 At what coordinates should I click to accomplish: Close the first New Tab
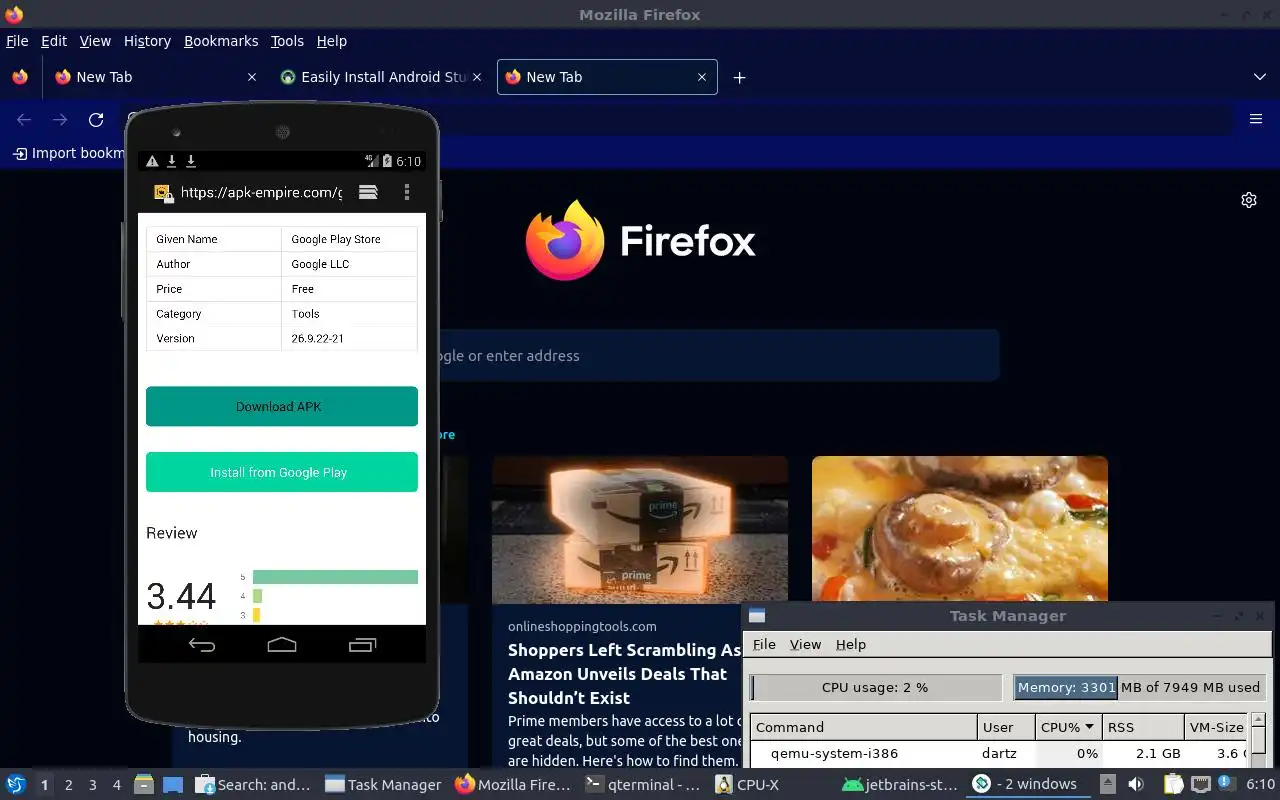[252, 77]
